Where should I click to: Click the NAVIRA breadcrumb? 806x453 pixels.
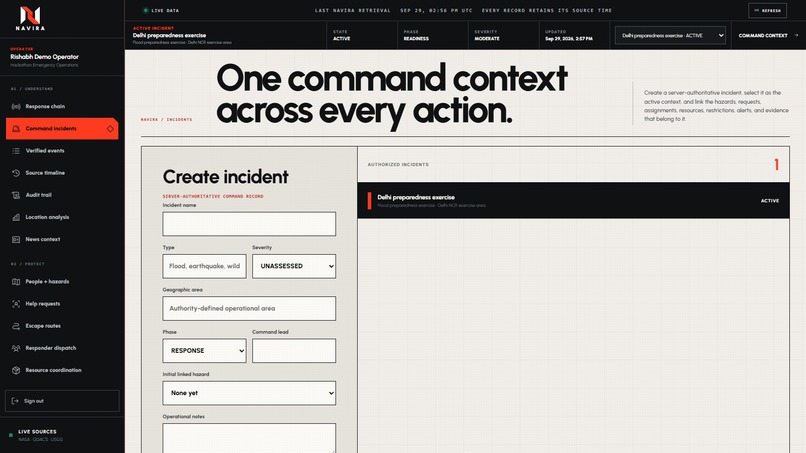(149, 119)
